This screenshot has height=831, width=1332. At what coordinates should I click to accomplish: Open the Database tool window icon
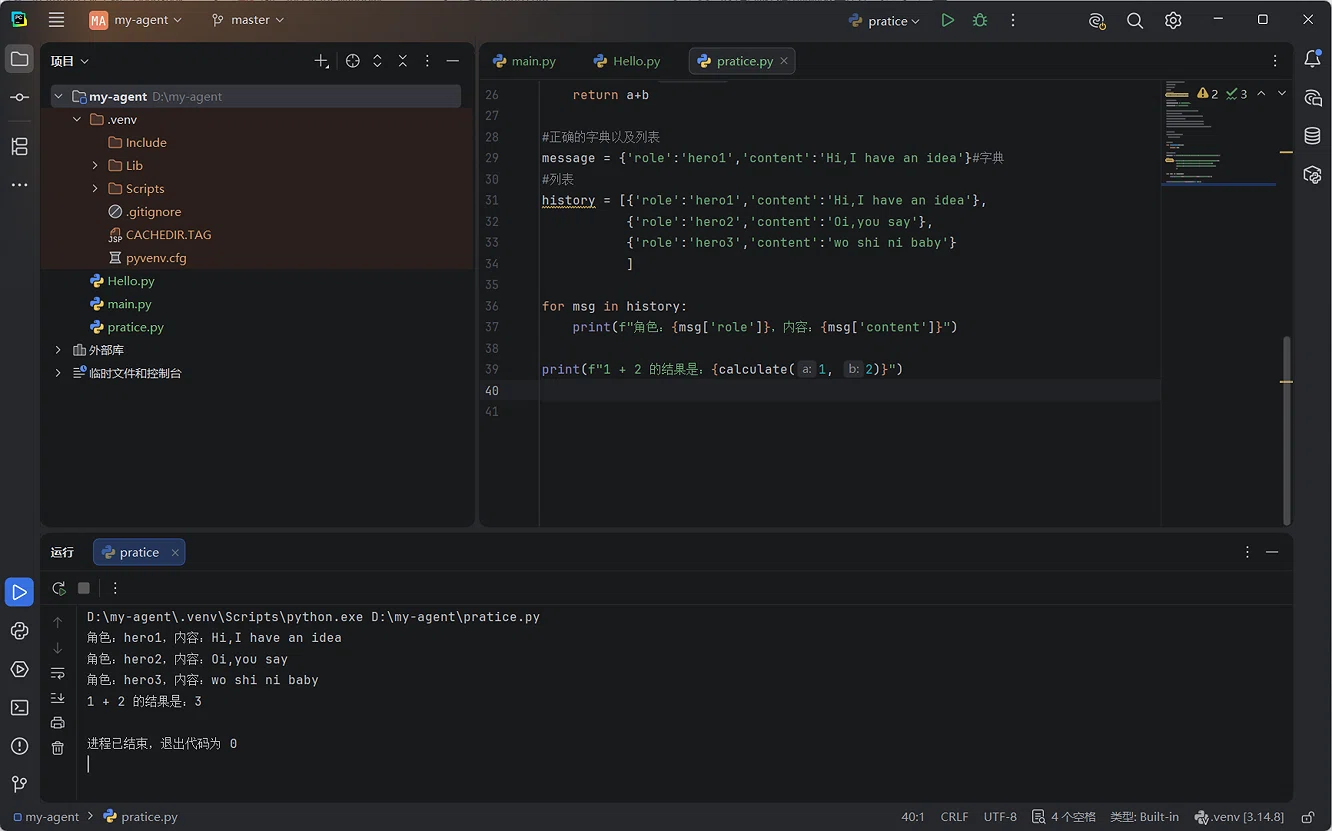(x=1312, y=135)
